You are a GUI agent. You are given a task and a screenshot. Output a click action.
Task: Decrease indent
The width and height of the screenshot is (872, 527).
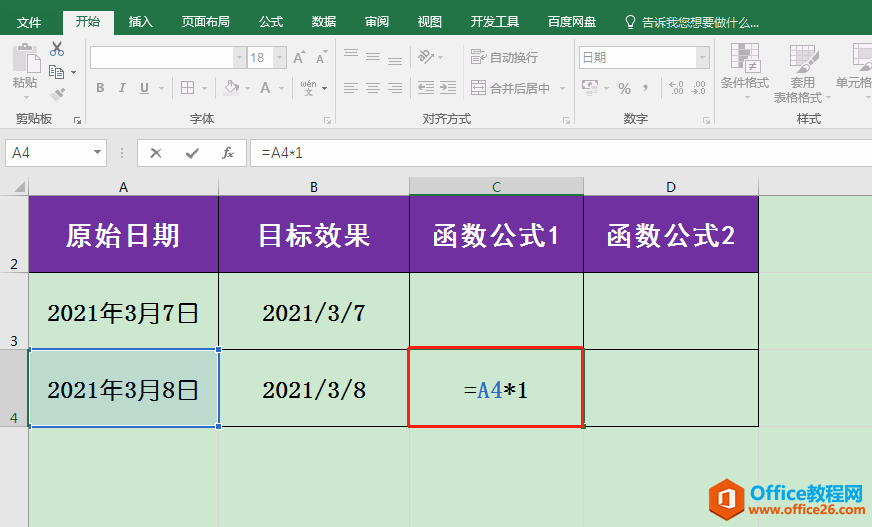(426, 88)
